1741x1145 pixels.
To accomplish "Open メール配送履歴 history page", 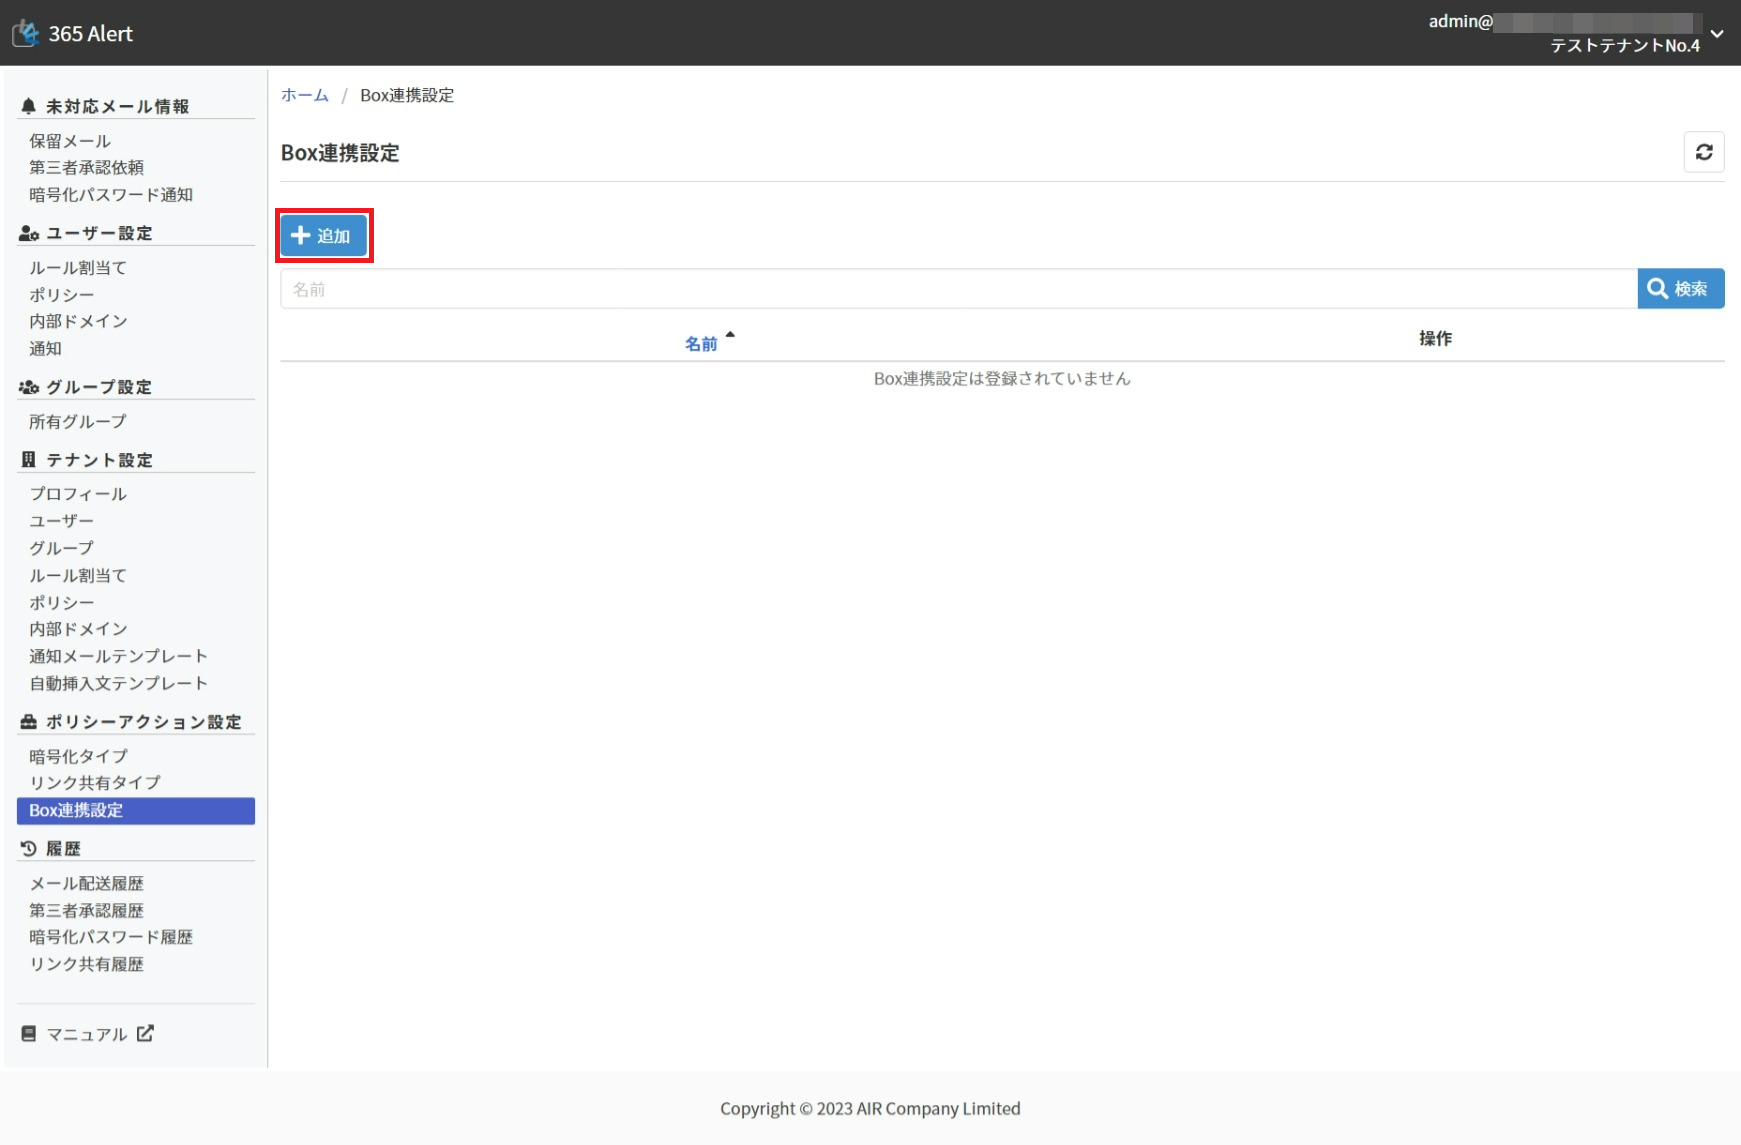I will 87,883.
